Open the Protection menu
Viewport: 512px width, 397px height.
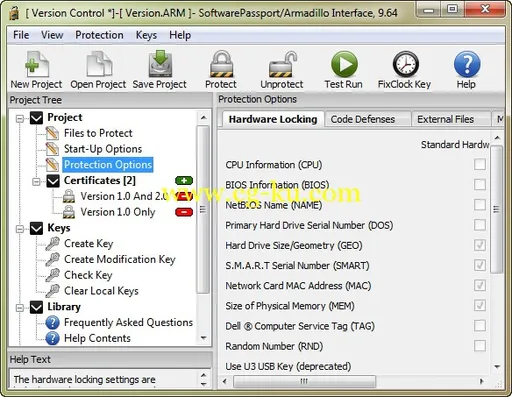(99, 35)
